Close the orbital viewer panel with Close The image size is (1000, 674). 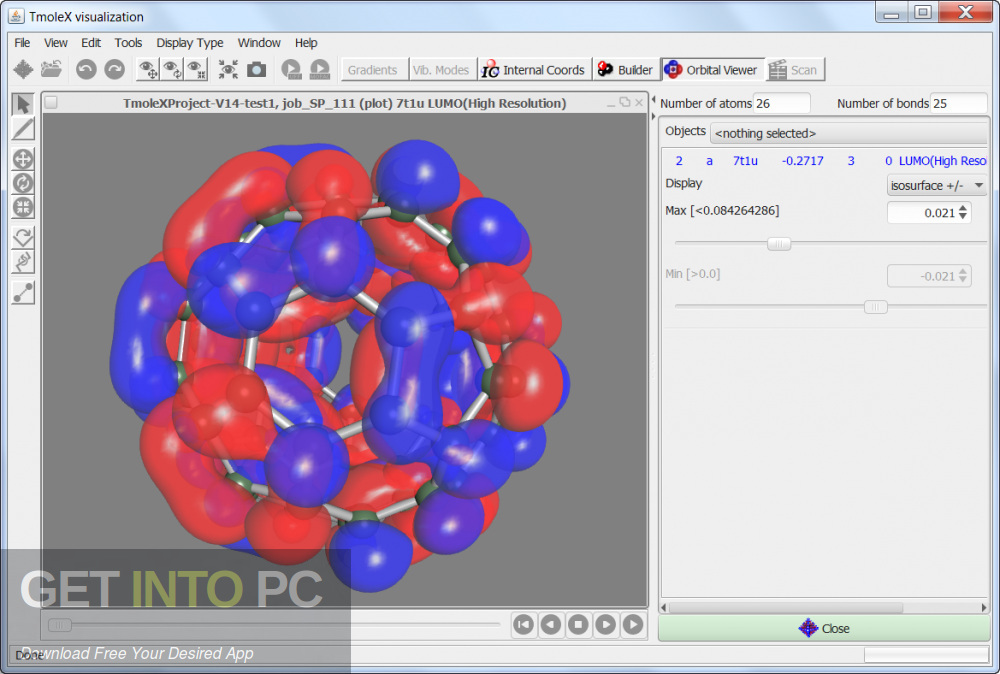pyautogui.click(x=824, y=629)
